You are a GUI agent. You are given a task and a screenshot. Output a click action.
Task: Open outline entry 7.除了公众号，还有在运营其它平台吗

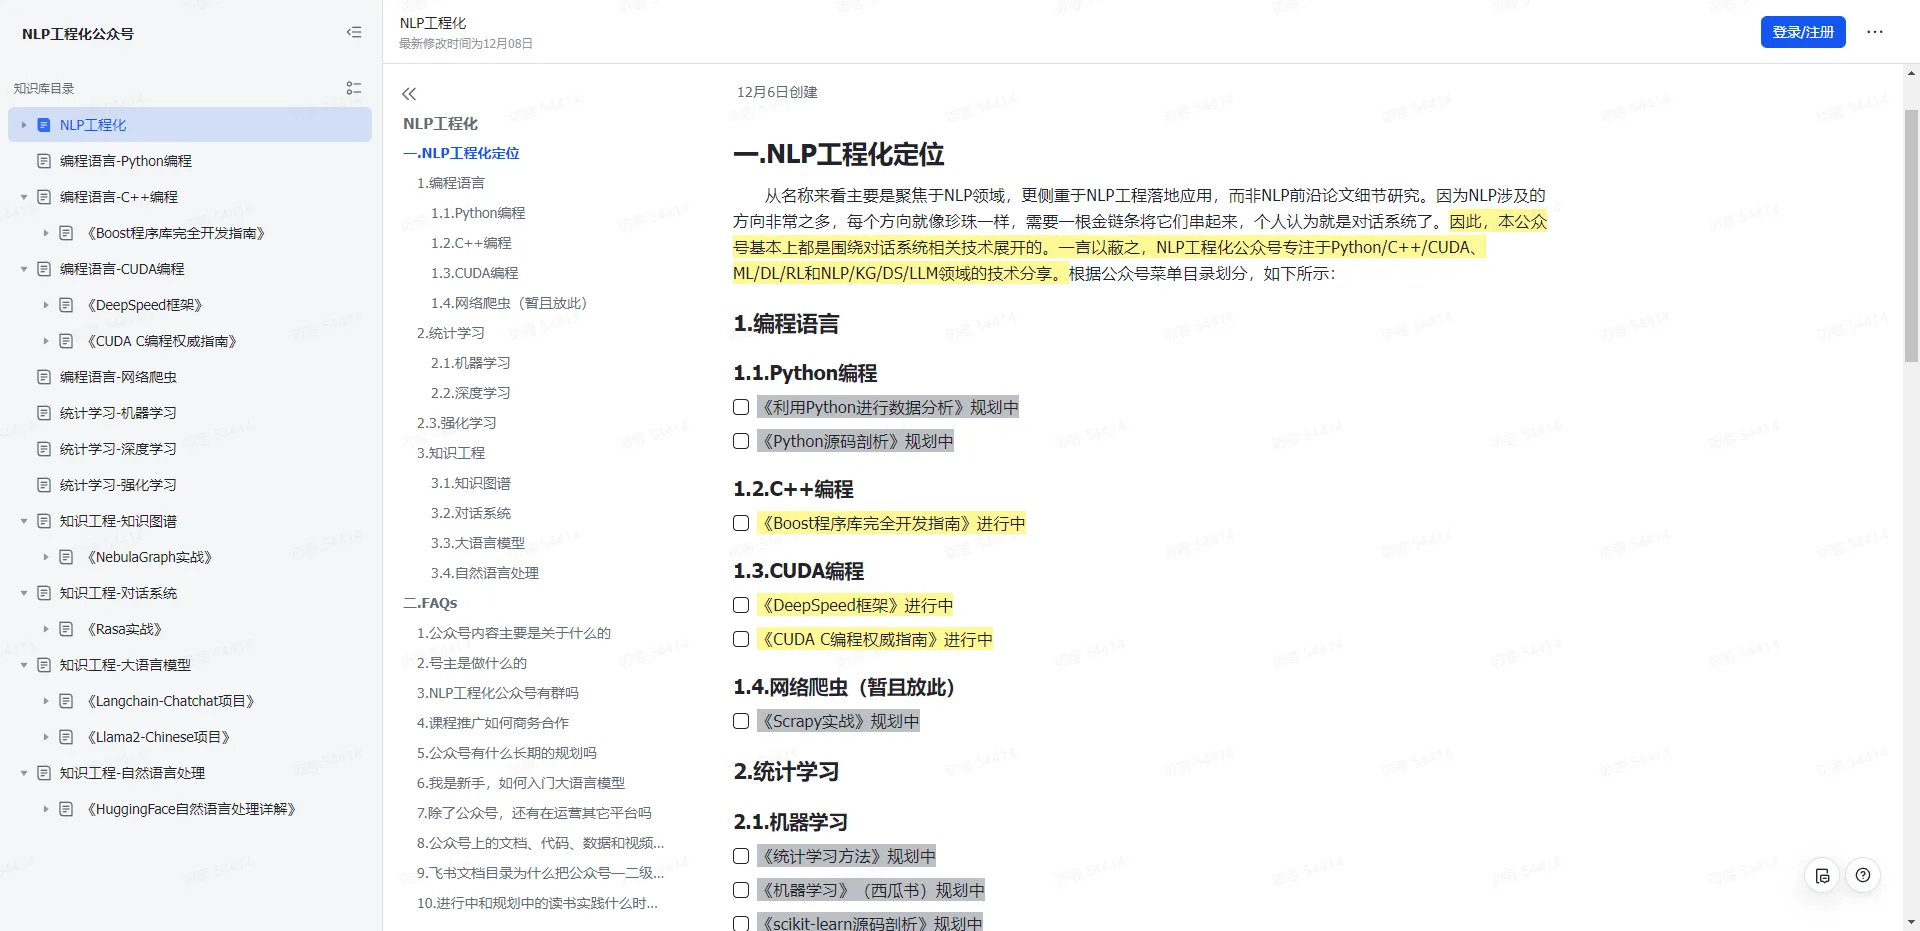534,813
